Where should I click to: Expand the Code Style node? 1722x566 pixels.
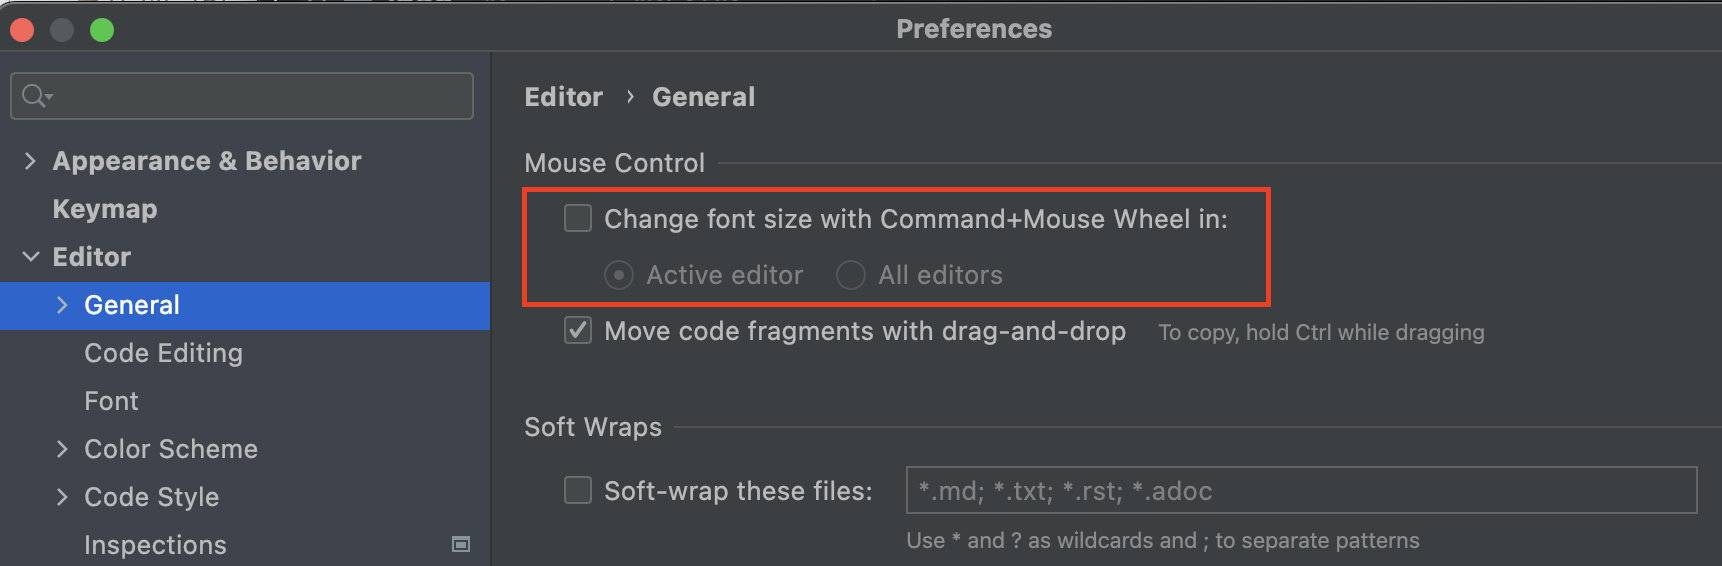[62, 497]
